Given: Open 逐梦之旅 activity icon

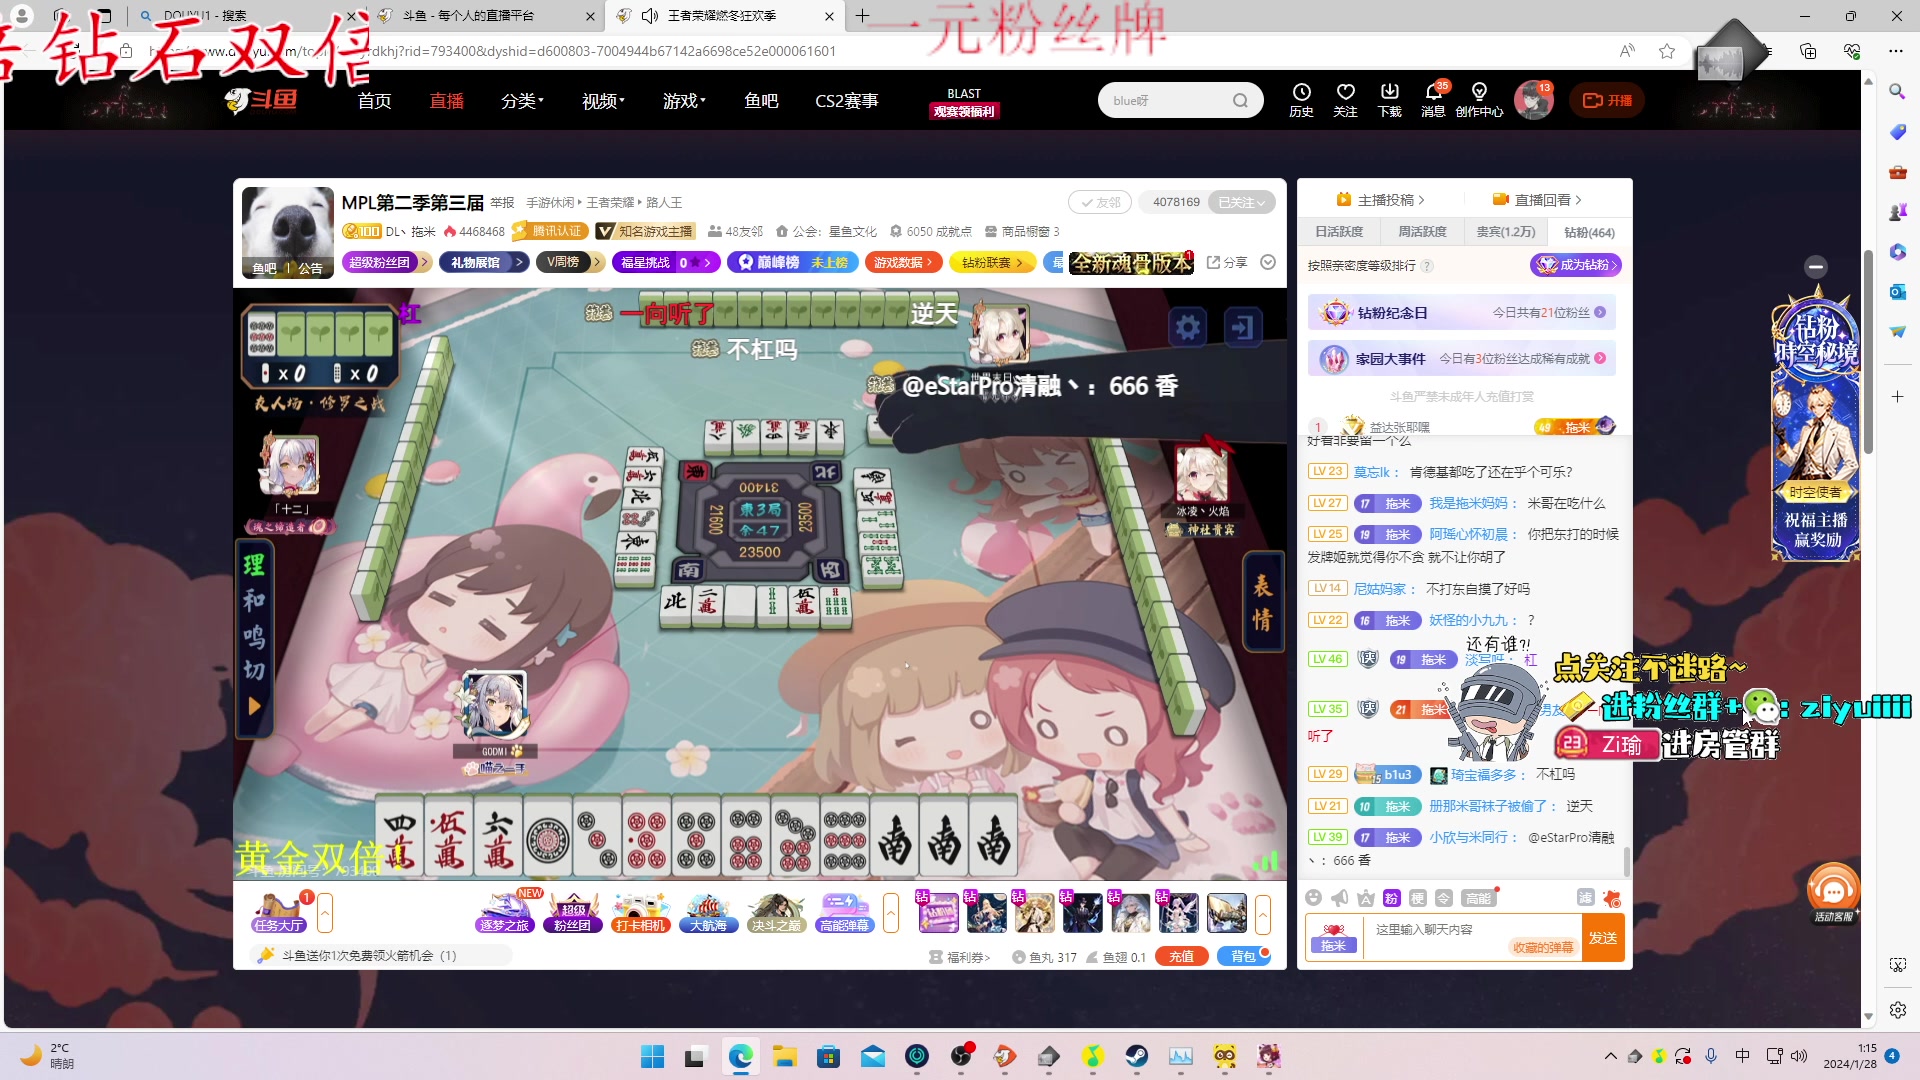Looking at the screenshot, I should 505,913.
